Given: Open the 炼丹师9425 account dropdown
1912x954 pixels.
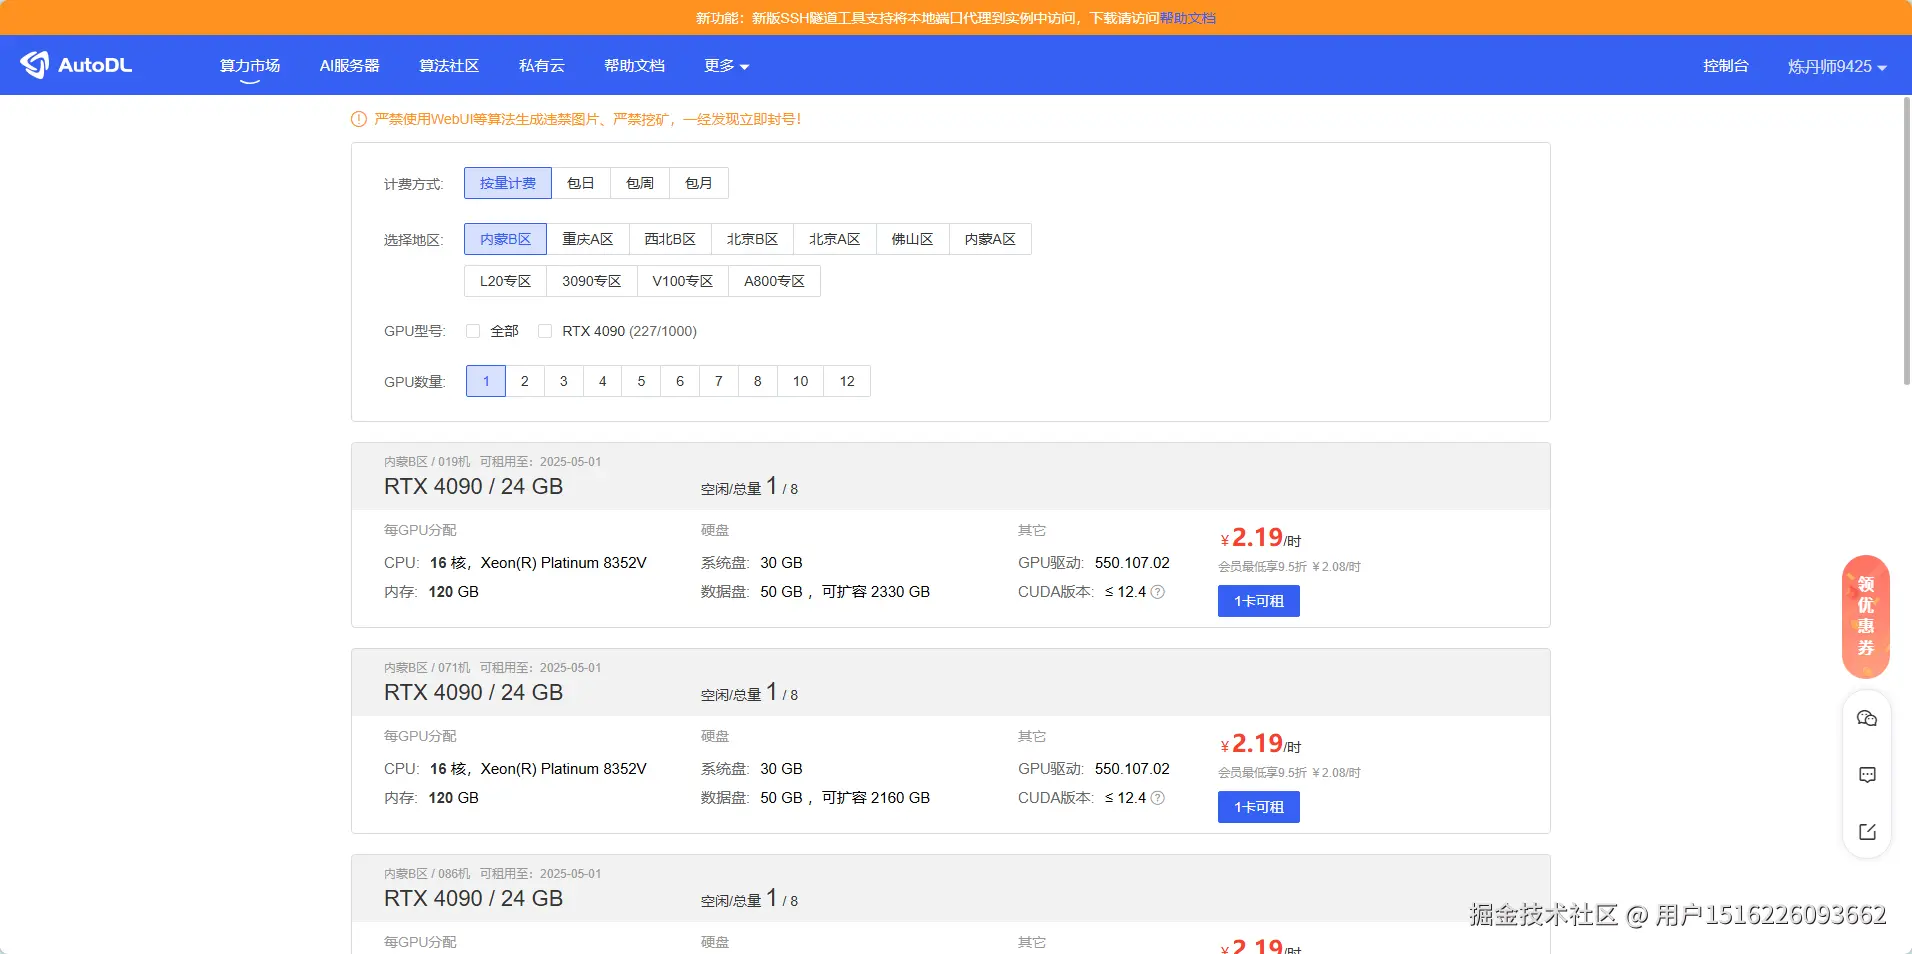Looking at the screenshot, I should point(1837,66).
